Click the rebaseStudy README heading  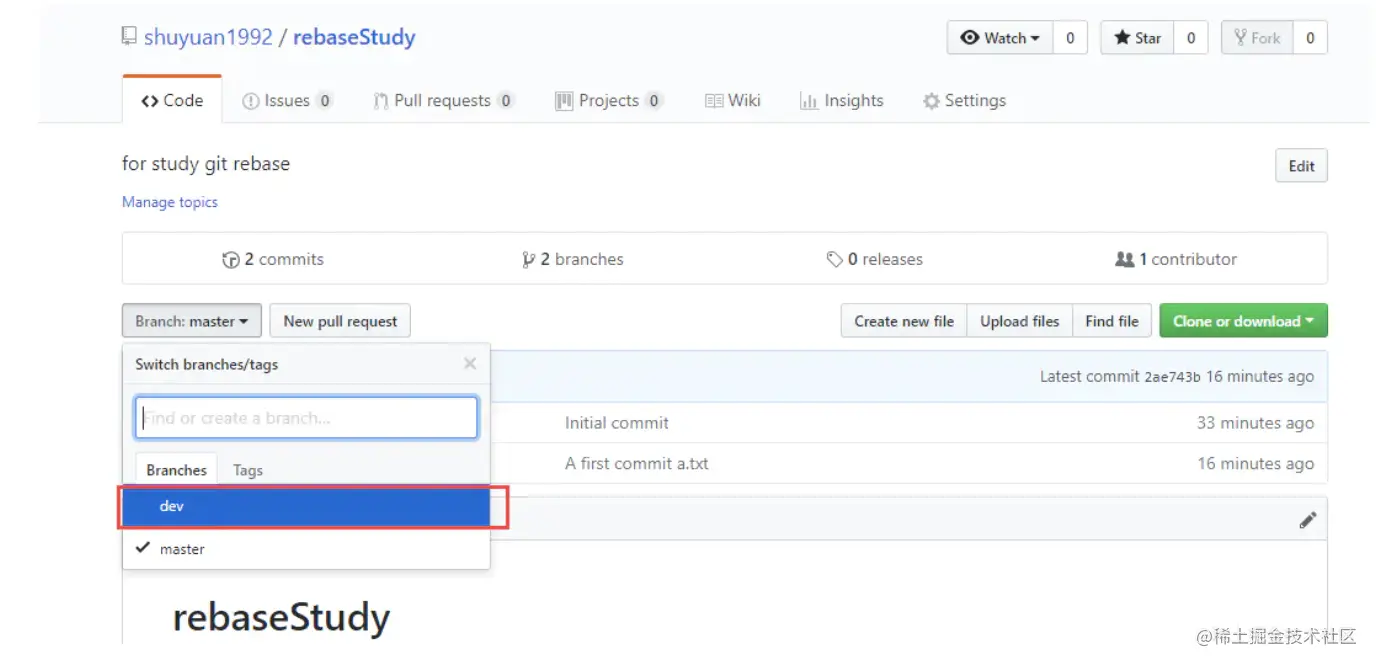pyautogui.click(x=281, y=617)
